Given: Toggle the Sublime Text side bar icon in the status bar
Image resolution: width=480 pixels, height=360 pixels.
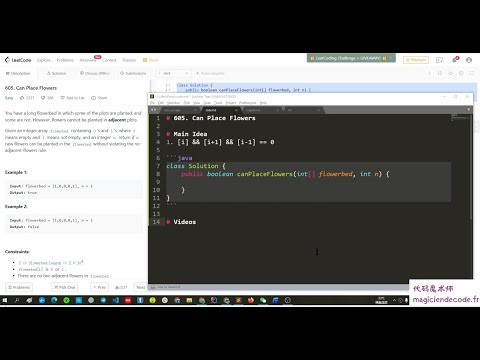Looking at the screenshot, I should pos(153,287).
